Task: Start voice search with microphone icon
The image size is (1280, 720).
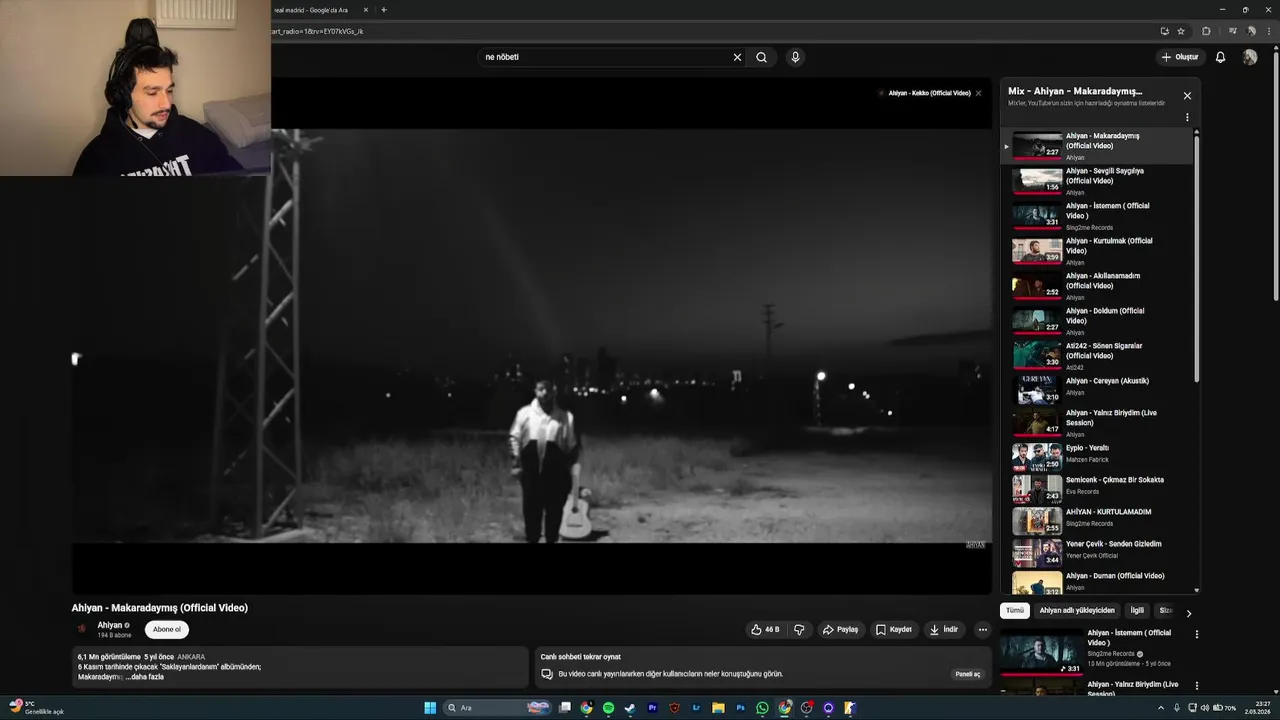Action: coord(795,57)
